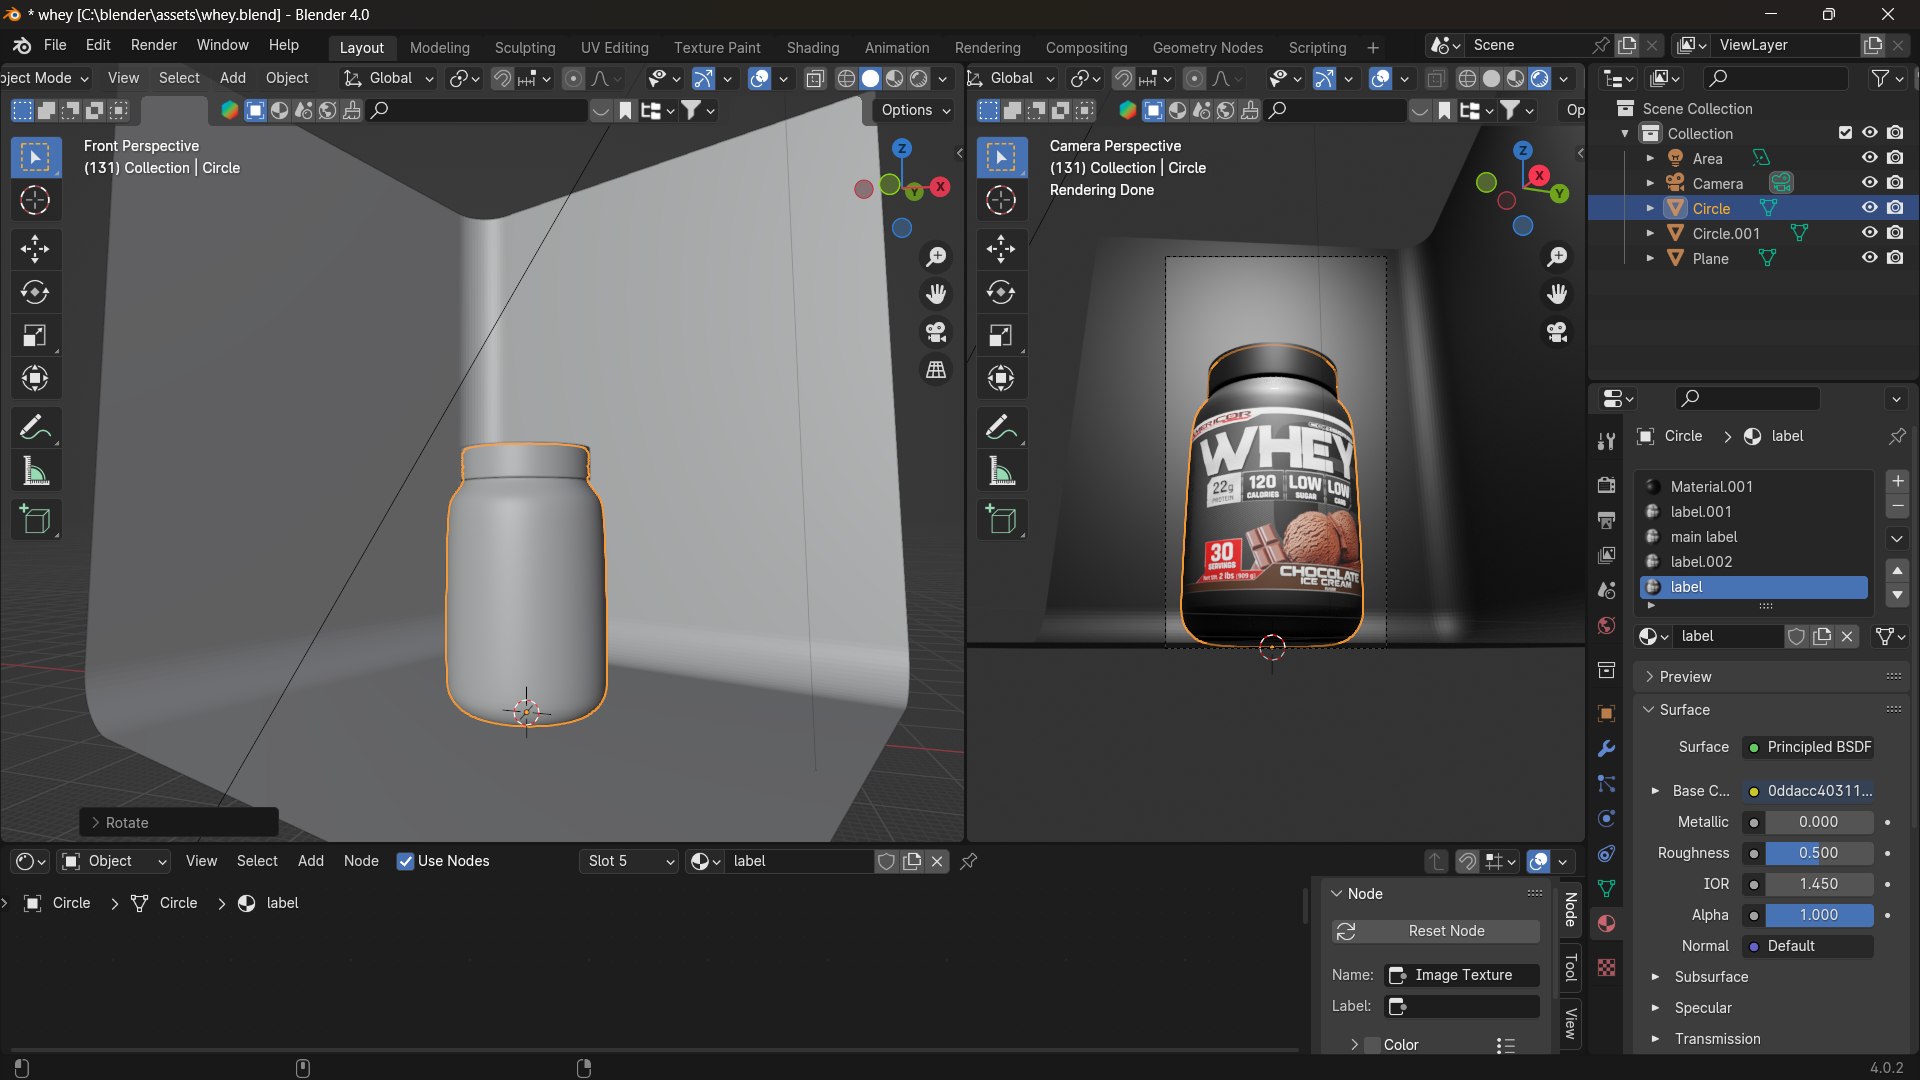Open the File menu
Screen dimensions: 1920x1080
[x=55, y=45]
